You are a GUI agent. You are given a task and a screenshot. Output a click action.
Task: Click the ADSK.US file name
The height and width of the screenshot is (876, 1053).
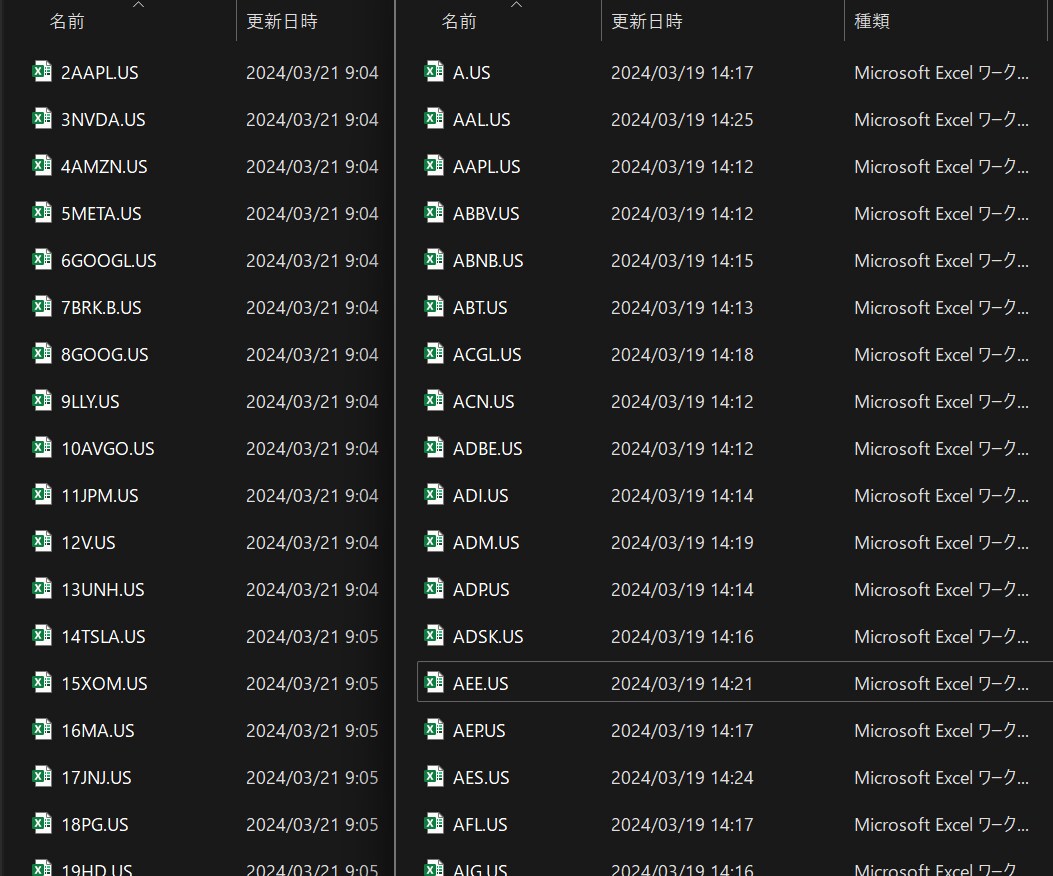[x=488, y=637]
